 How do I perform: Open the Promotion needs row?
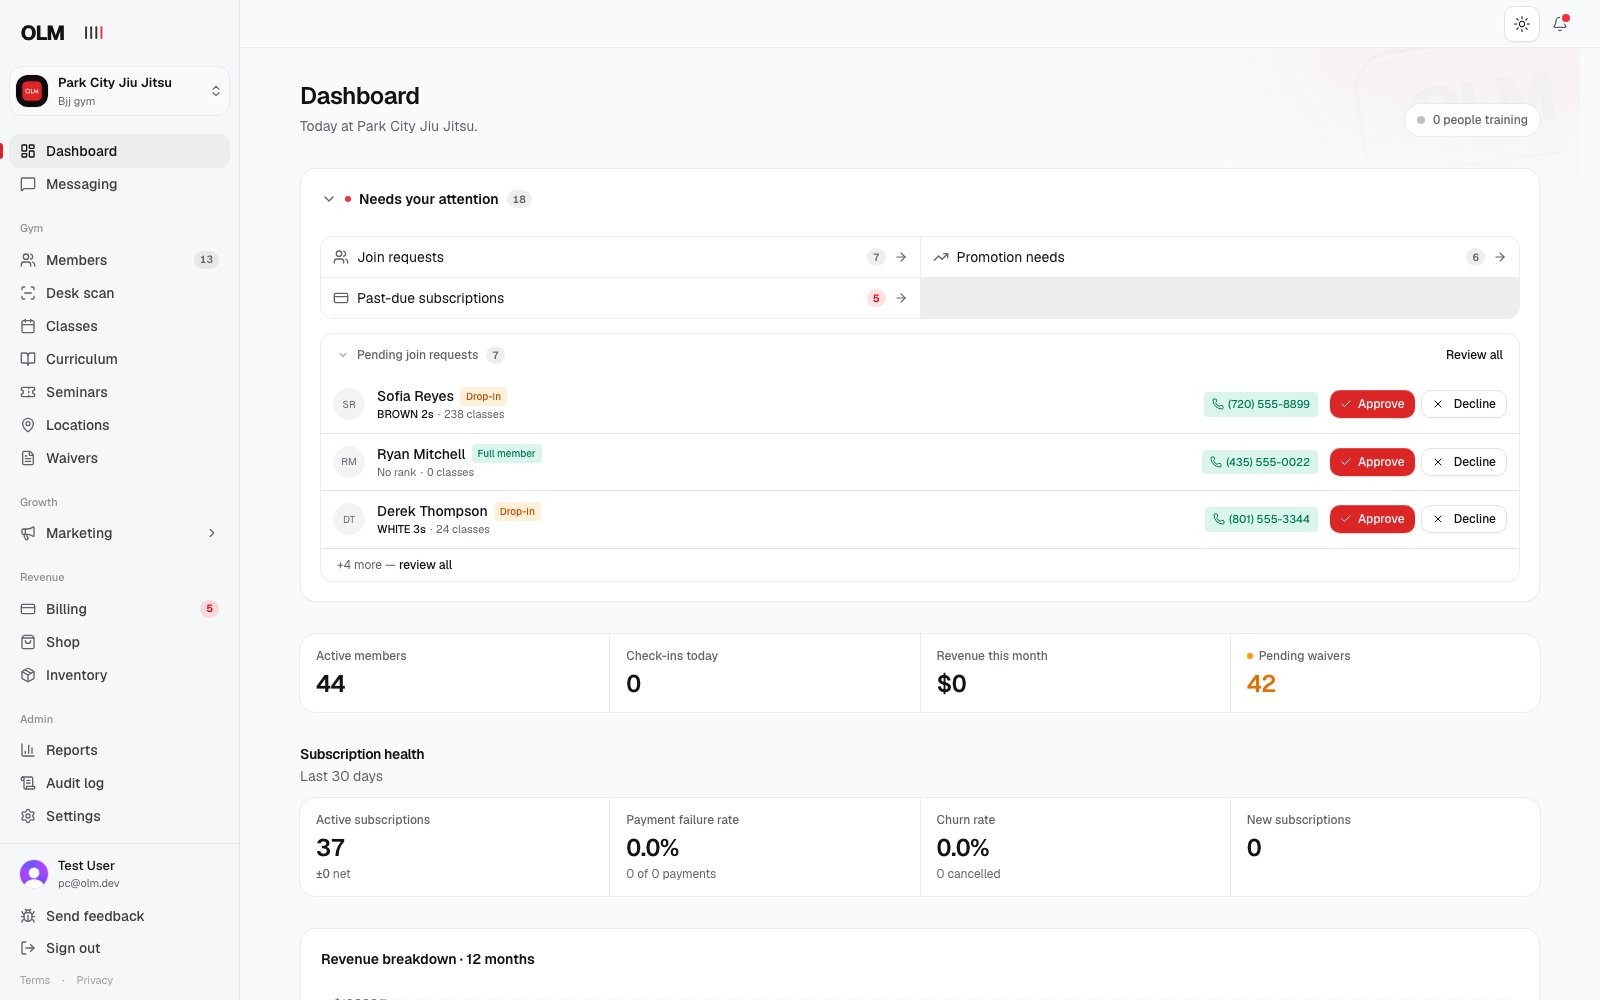click(x=1219, y=257)
